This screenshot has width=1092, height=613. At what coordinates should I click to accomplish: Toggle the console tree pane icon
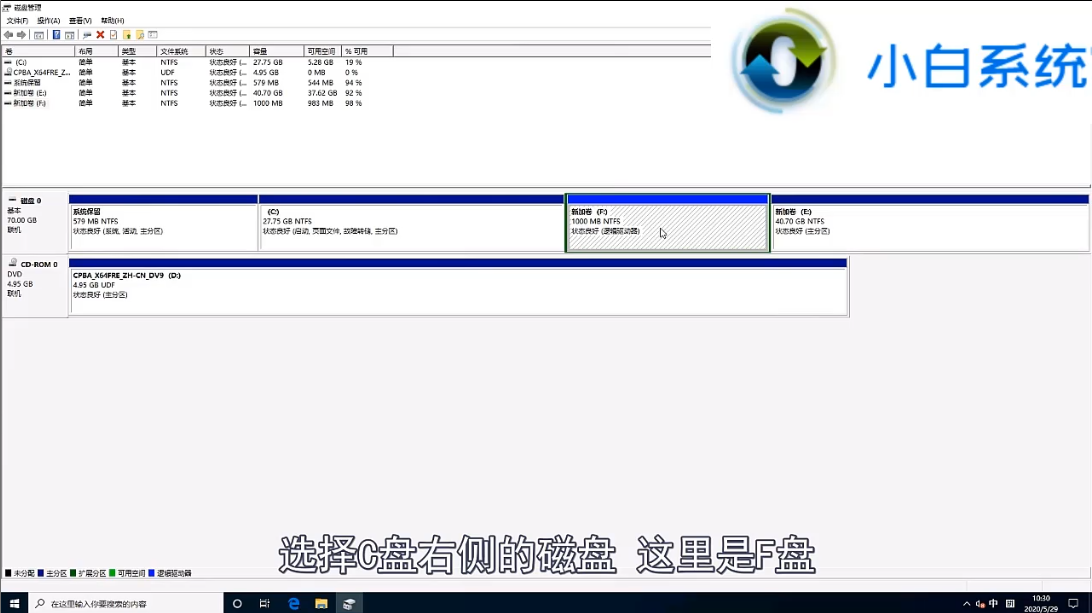point(39,35)
